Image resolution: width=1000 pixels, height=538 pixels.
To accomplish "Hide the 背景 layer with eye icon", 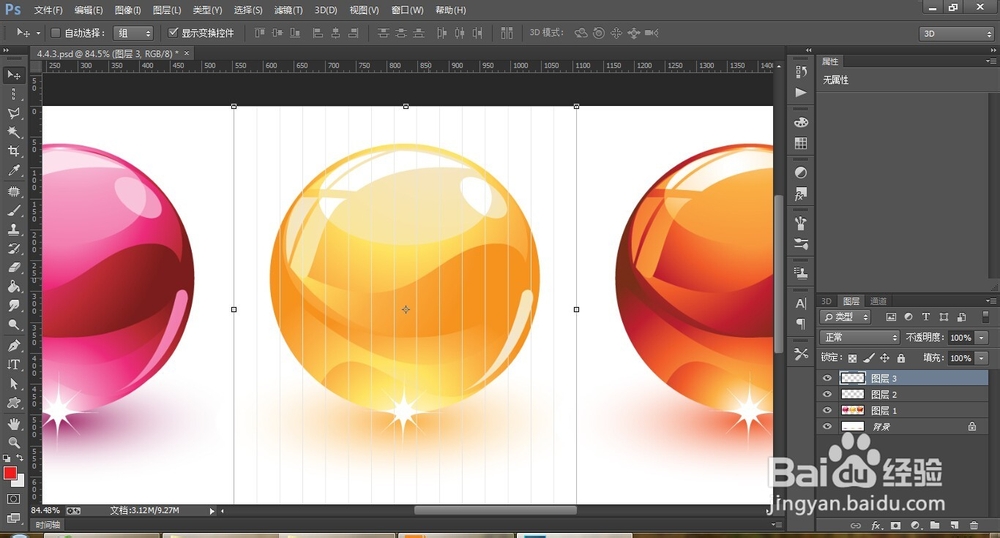I will pos(827,426).
